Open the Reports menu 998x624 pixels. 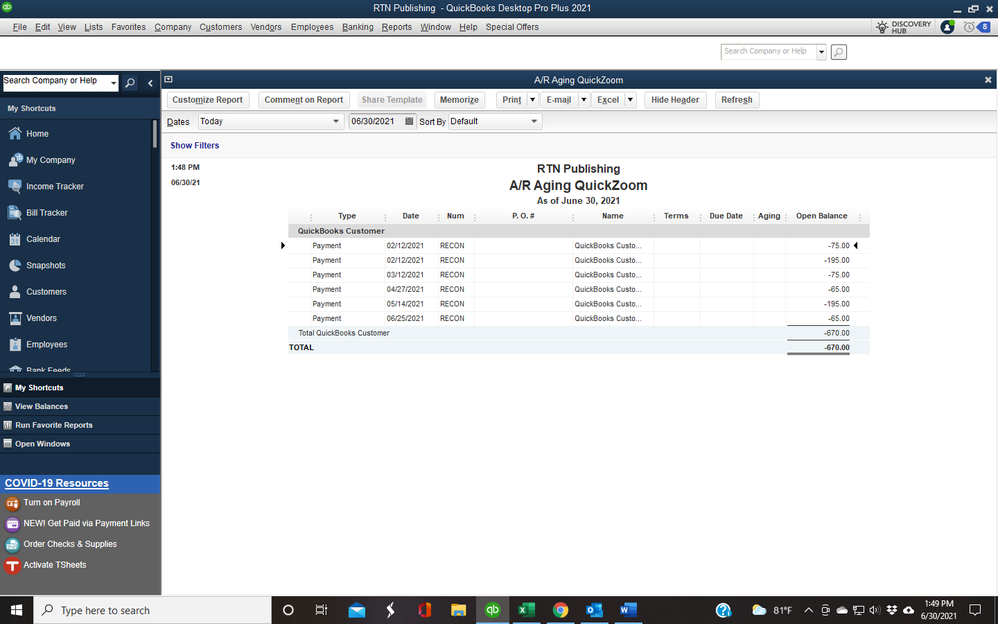pos(396,27)
